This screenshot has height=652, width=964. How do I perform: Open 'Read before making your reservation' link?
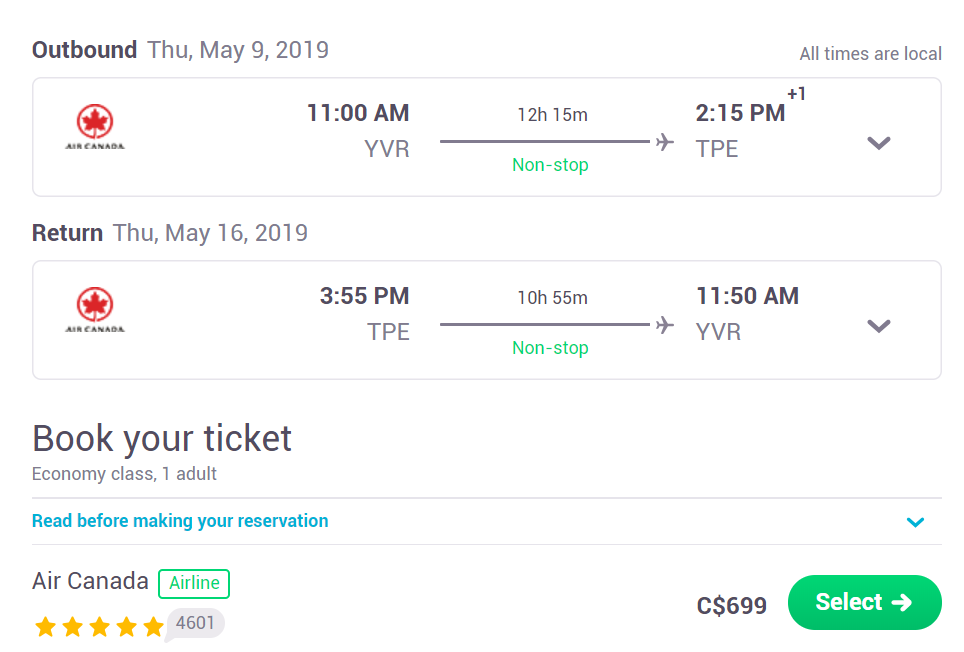(x=180, y=521)
